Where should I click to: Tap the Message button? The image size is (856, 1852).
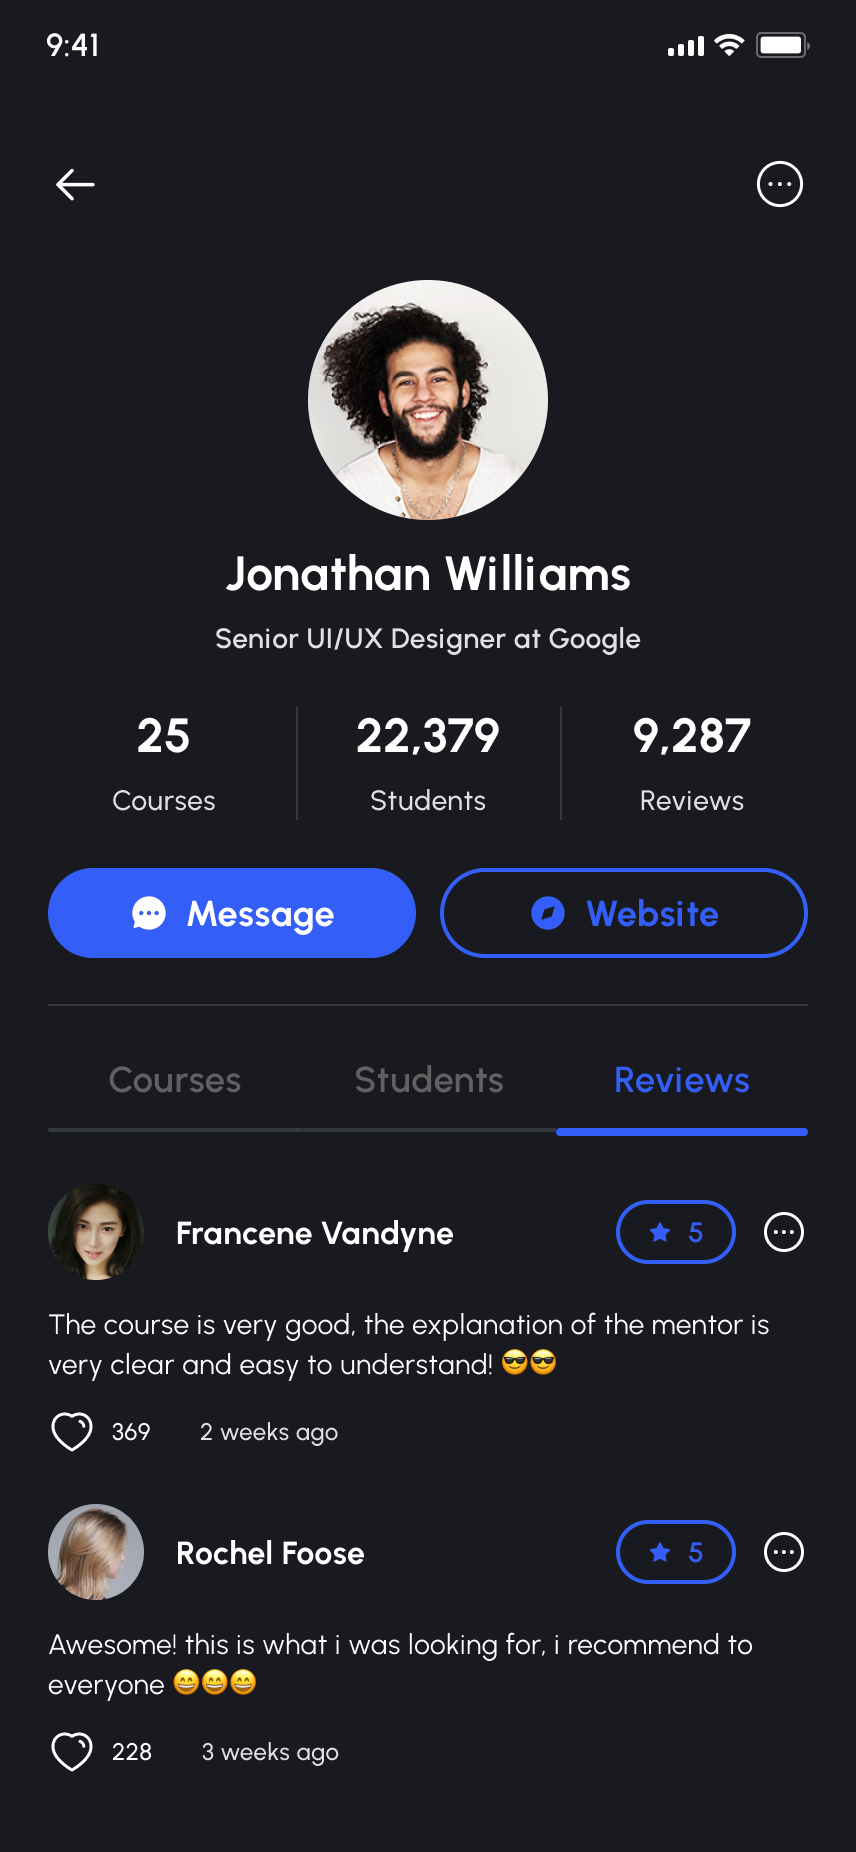pos(232,913)
